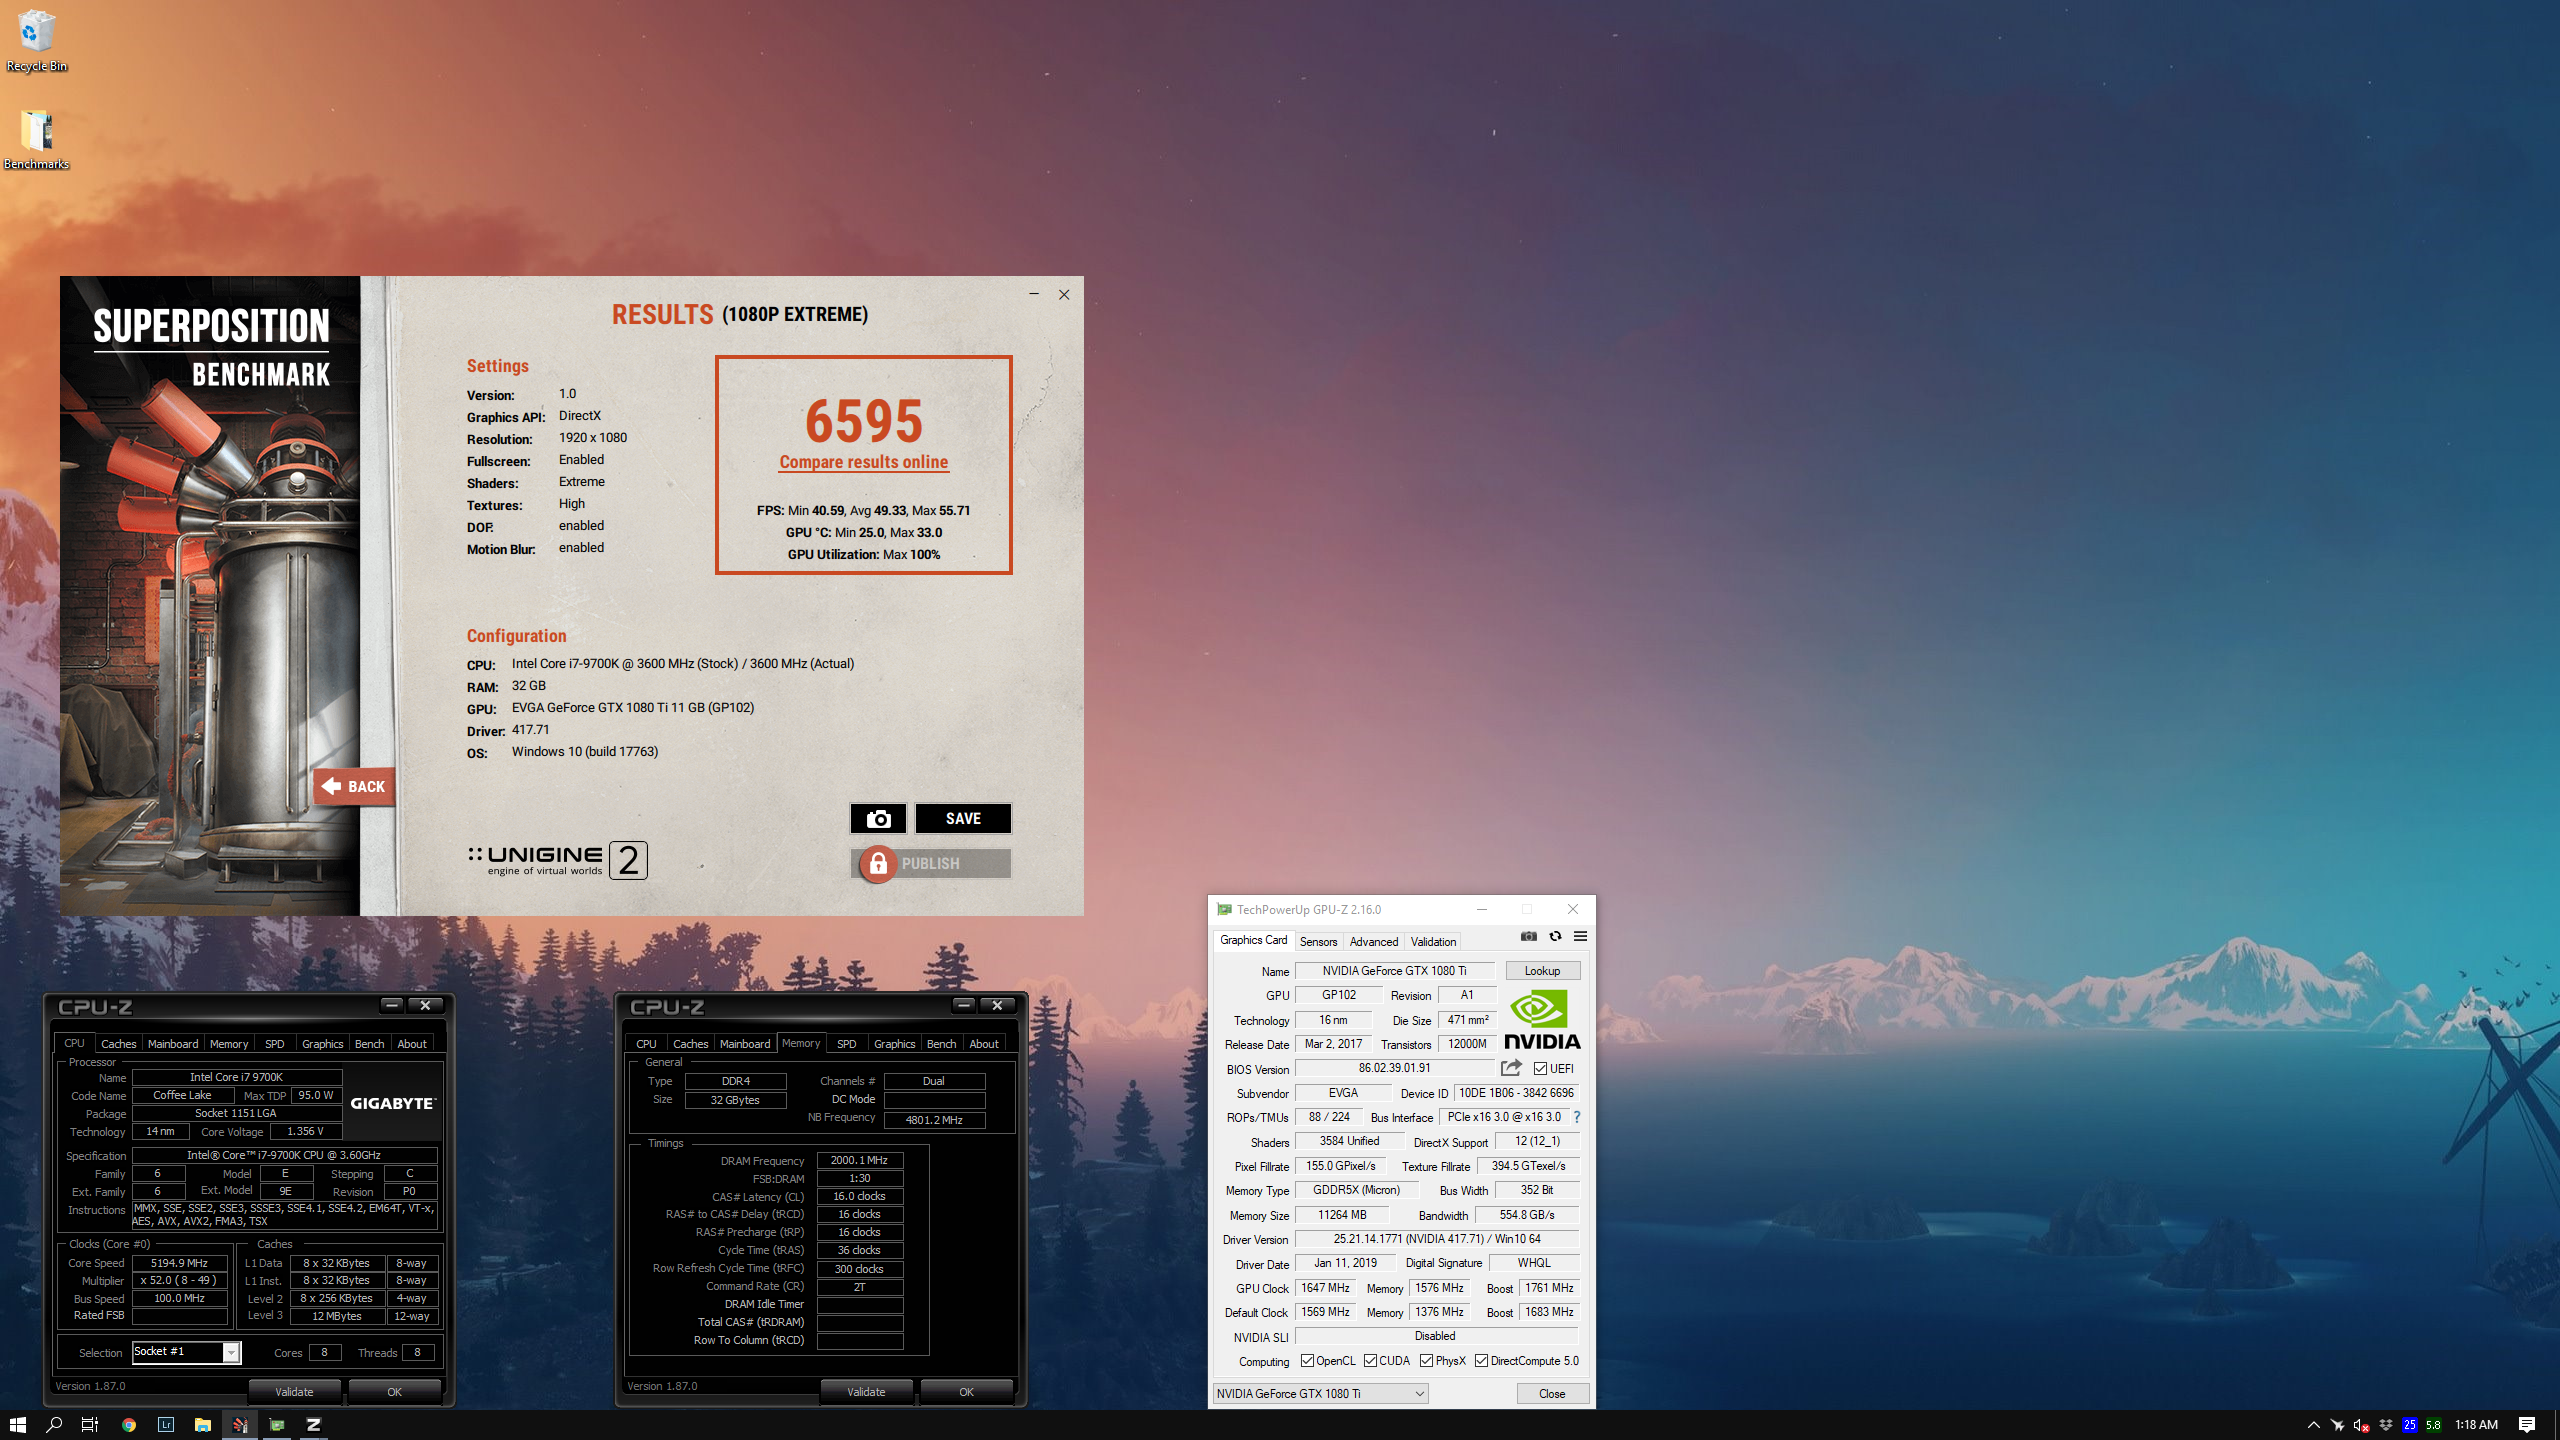2560x1440 pixels.
Task: Open File Explorer from taskbar
Action: [203, 1425]
